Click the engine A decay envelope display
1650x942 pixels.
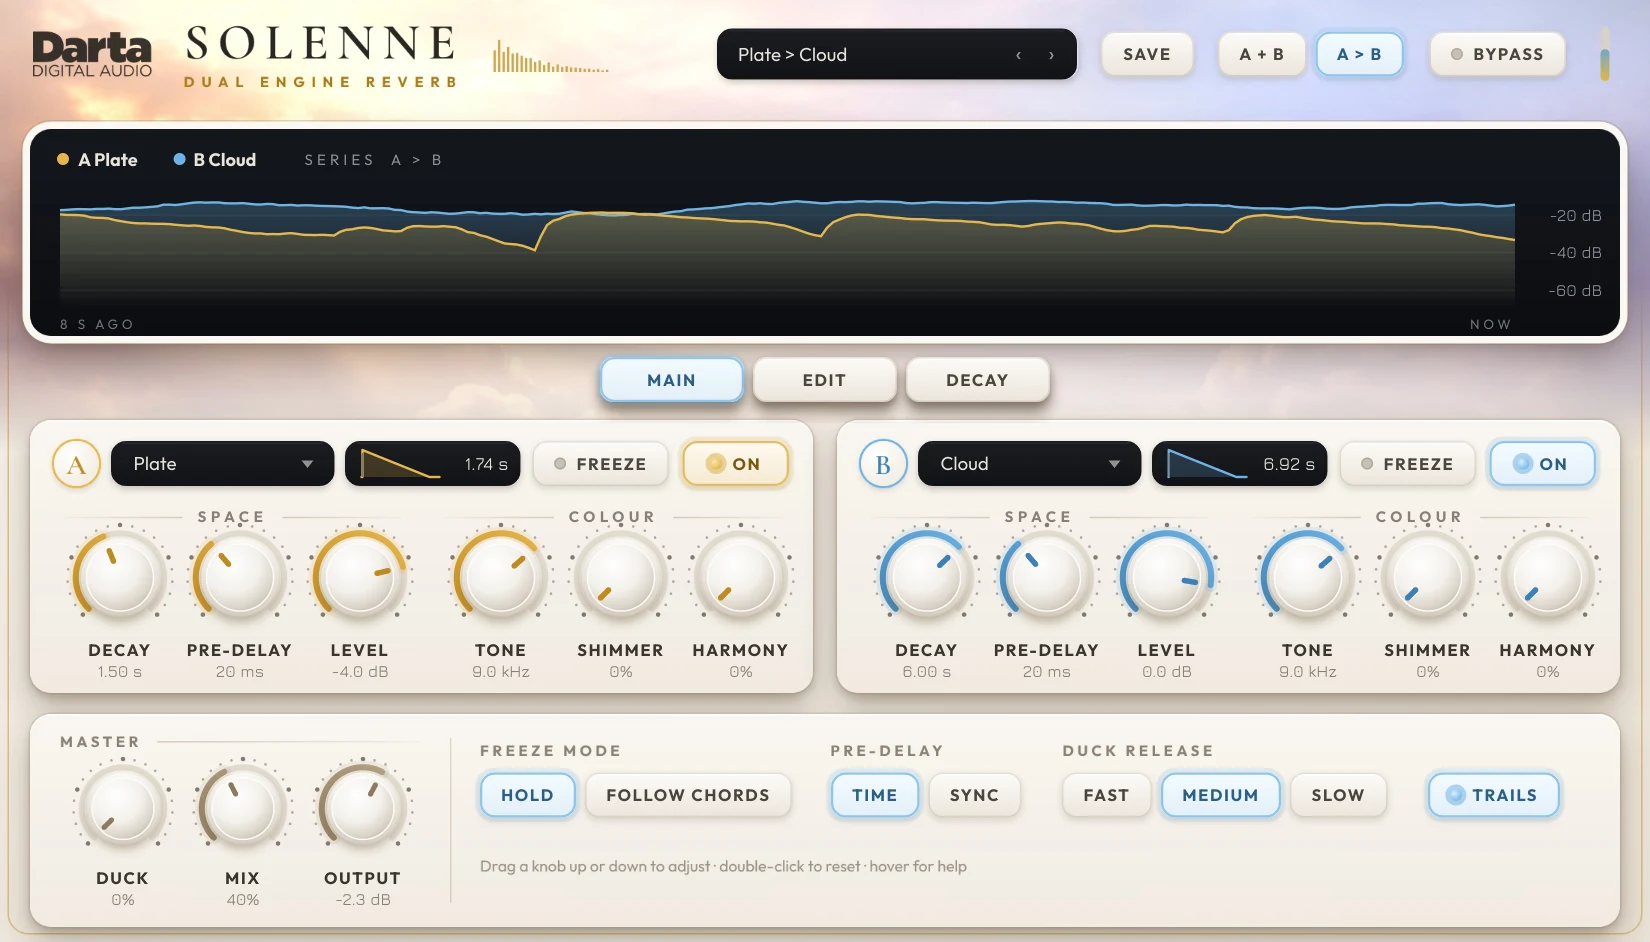(432, 464)
